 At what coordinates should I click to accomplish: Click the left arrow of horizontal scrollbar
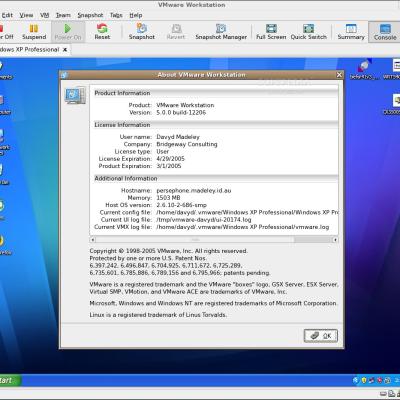pos(93,239)
